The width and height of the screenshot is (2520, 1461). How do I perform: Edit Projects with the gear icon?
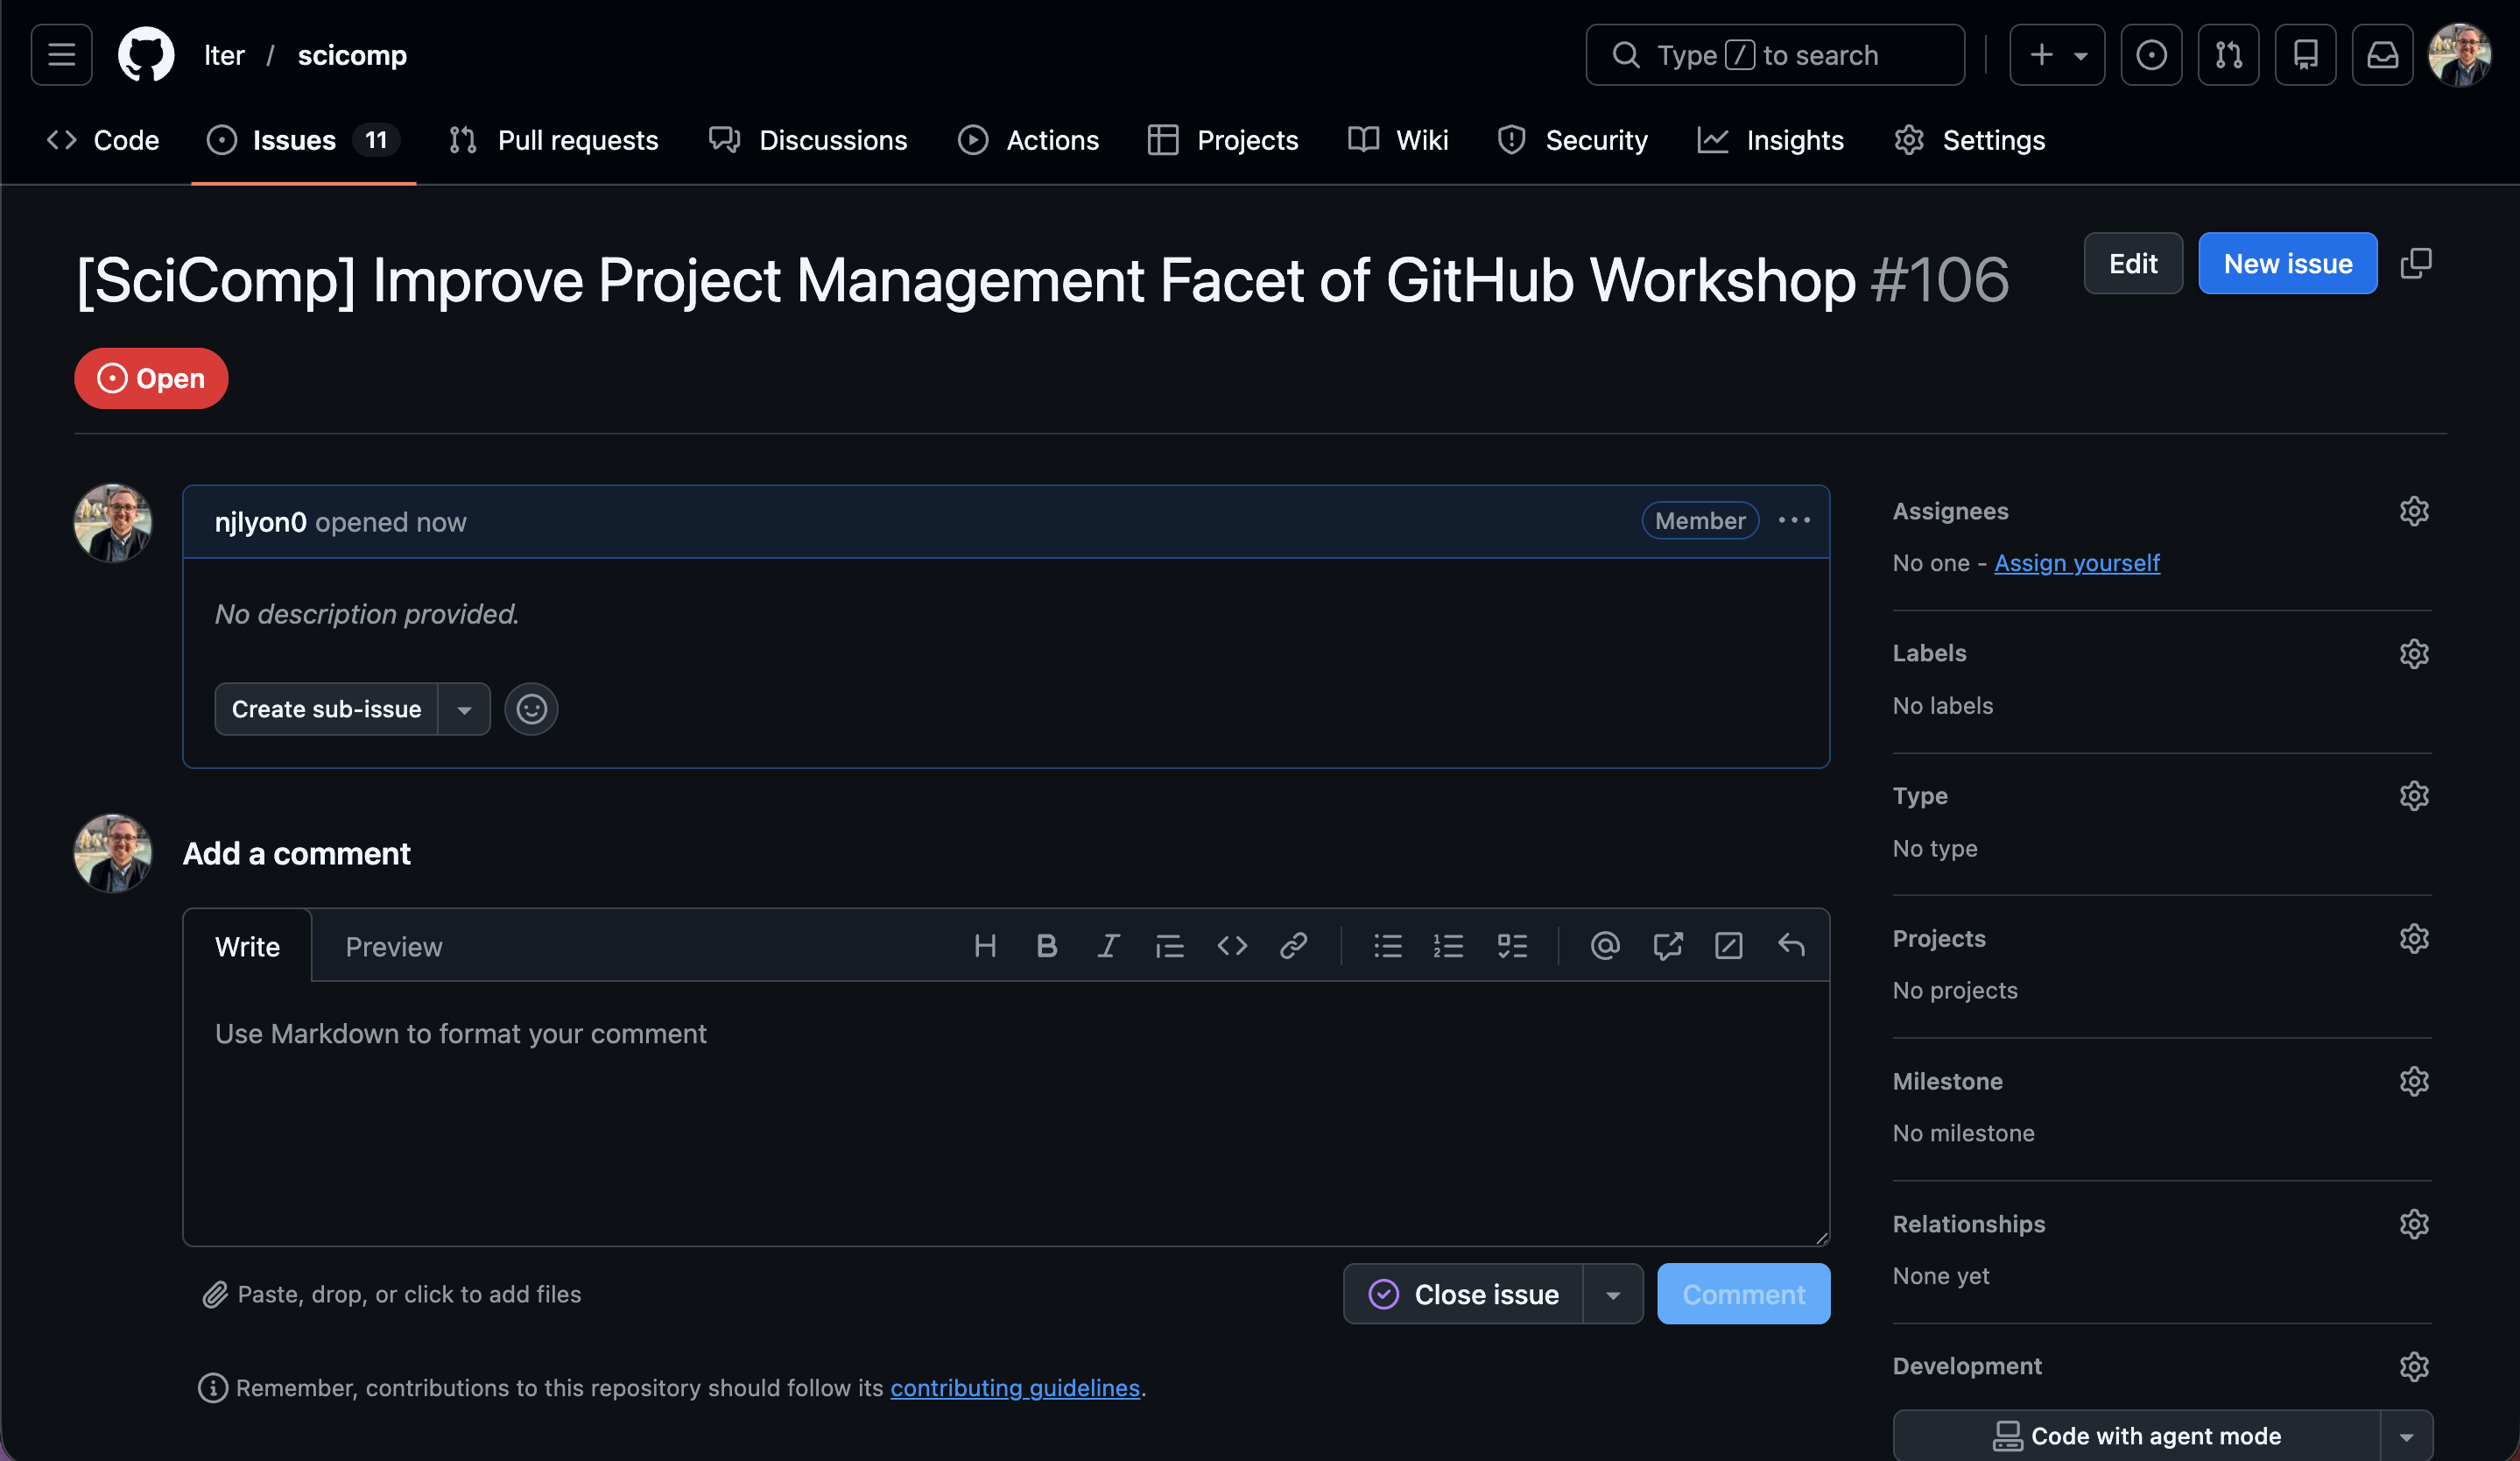tap(2414, 939)
